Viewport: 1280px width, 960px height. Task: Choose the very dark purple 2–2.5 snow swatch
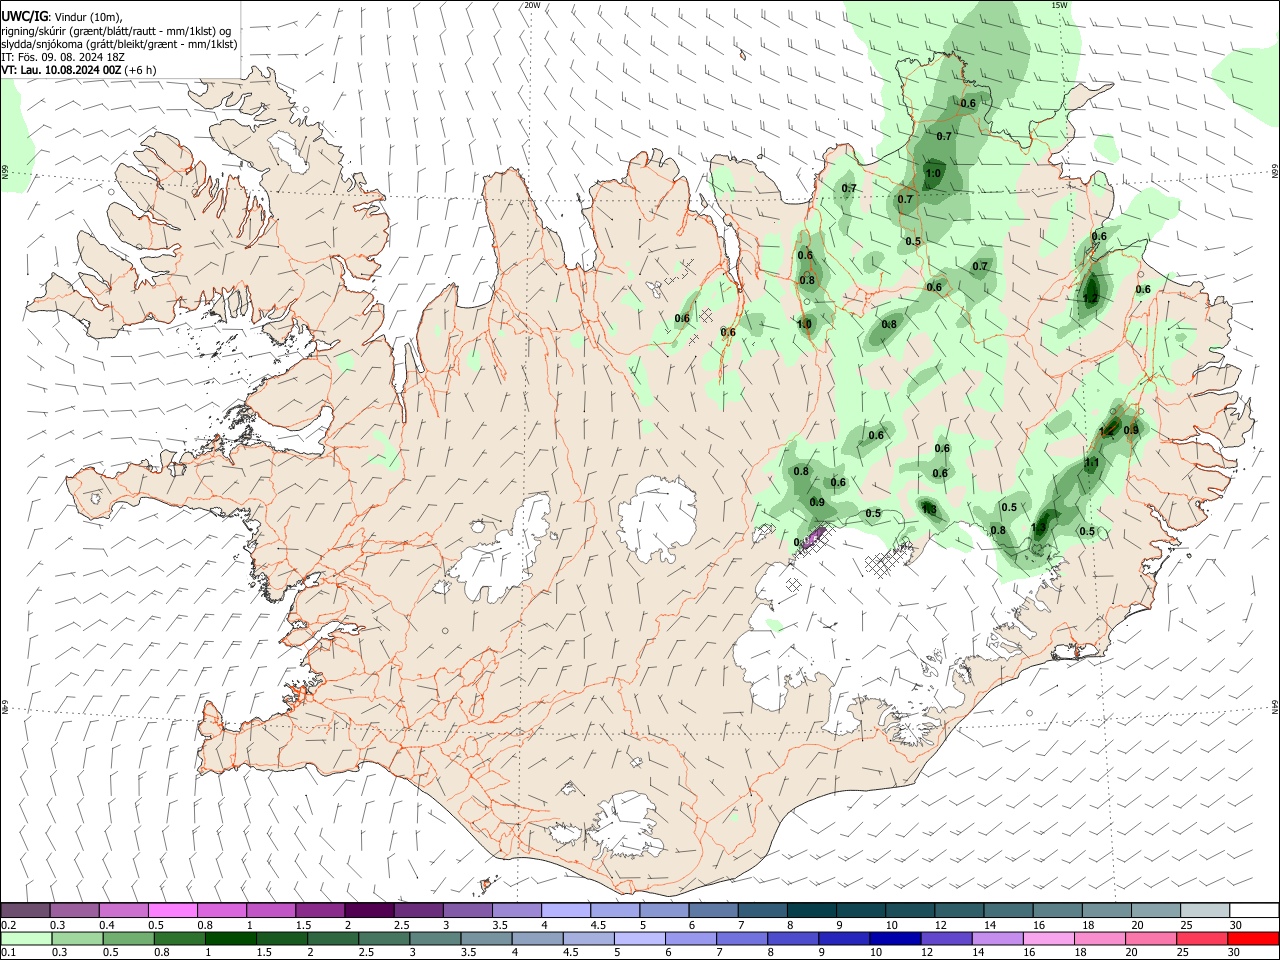369,910
